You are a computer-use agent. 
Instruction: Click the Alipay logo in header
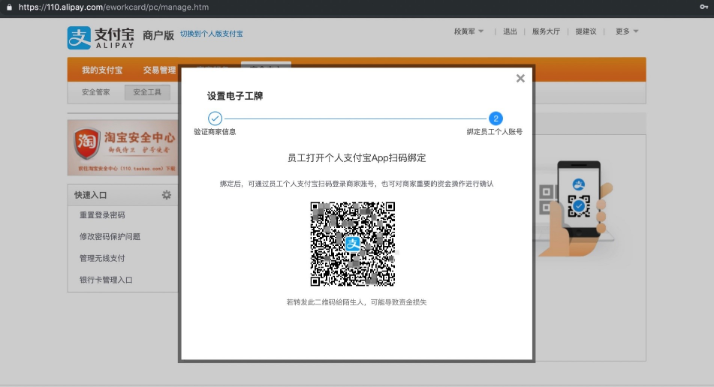101,37
